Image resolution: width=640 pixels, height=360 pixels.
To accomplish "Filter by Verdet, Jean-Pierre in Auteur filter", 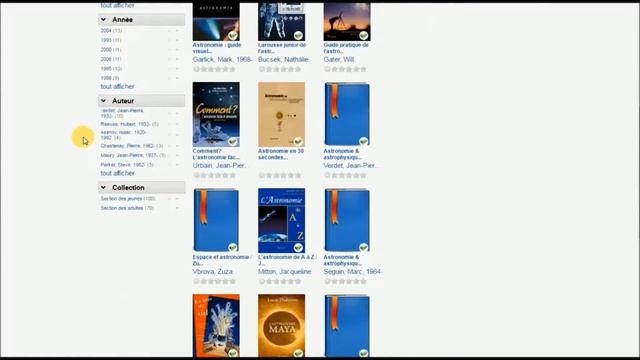I will pyautogui.click(x=122, y=113).
